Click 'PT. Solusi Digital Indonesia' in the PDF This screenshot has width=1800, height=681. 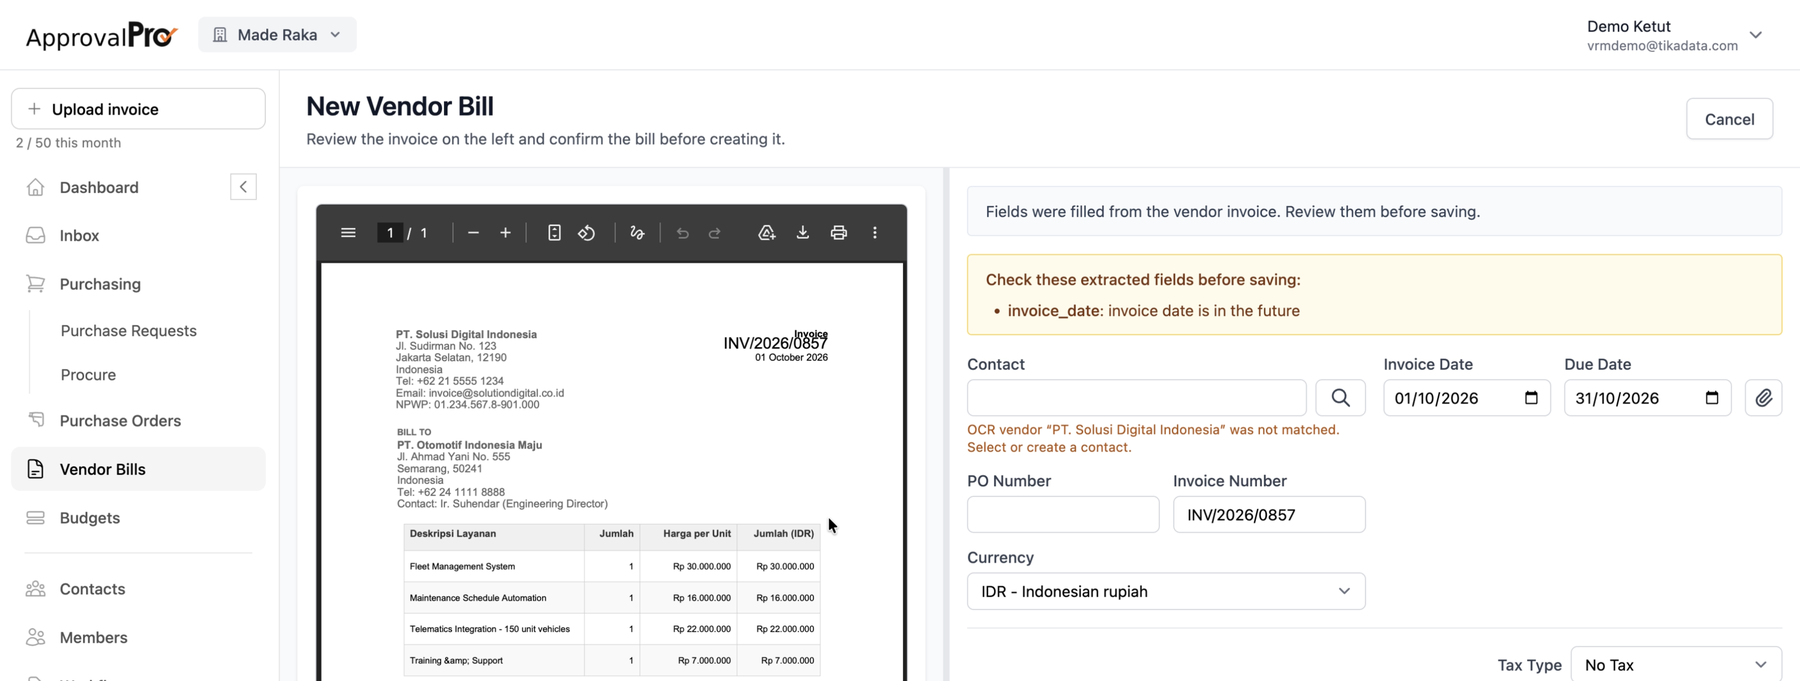tap(466, 334)
